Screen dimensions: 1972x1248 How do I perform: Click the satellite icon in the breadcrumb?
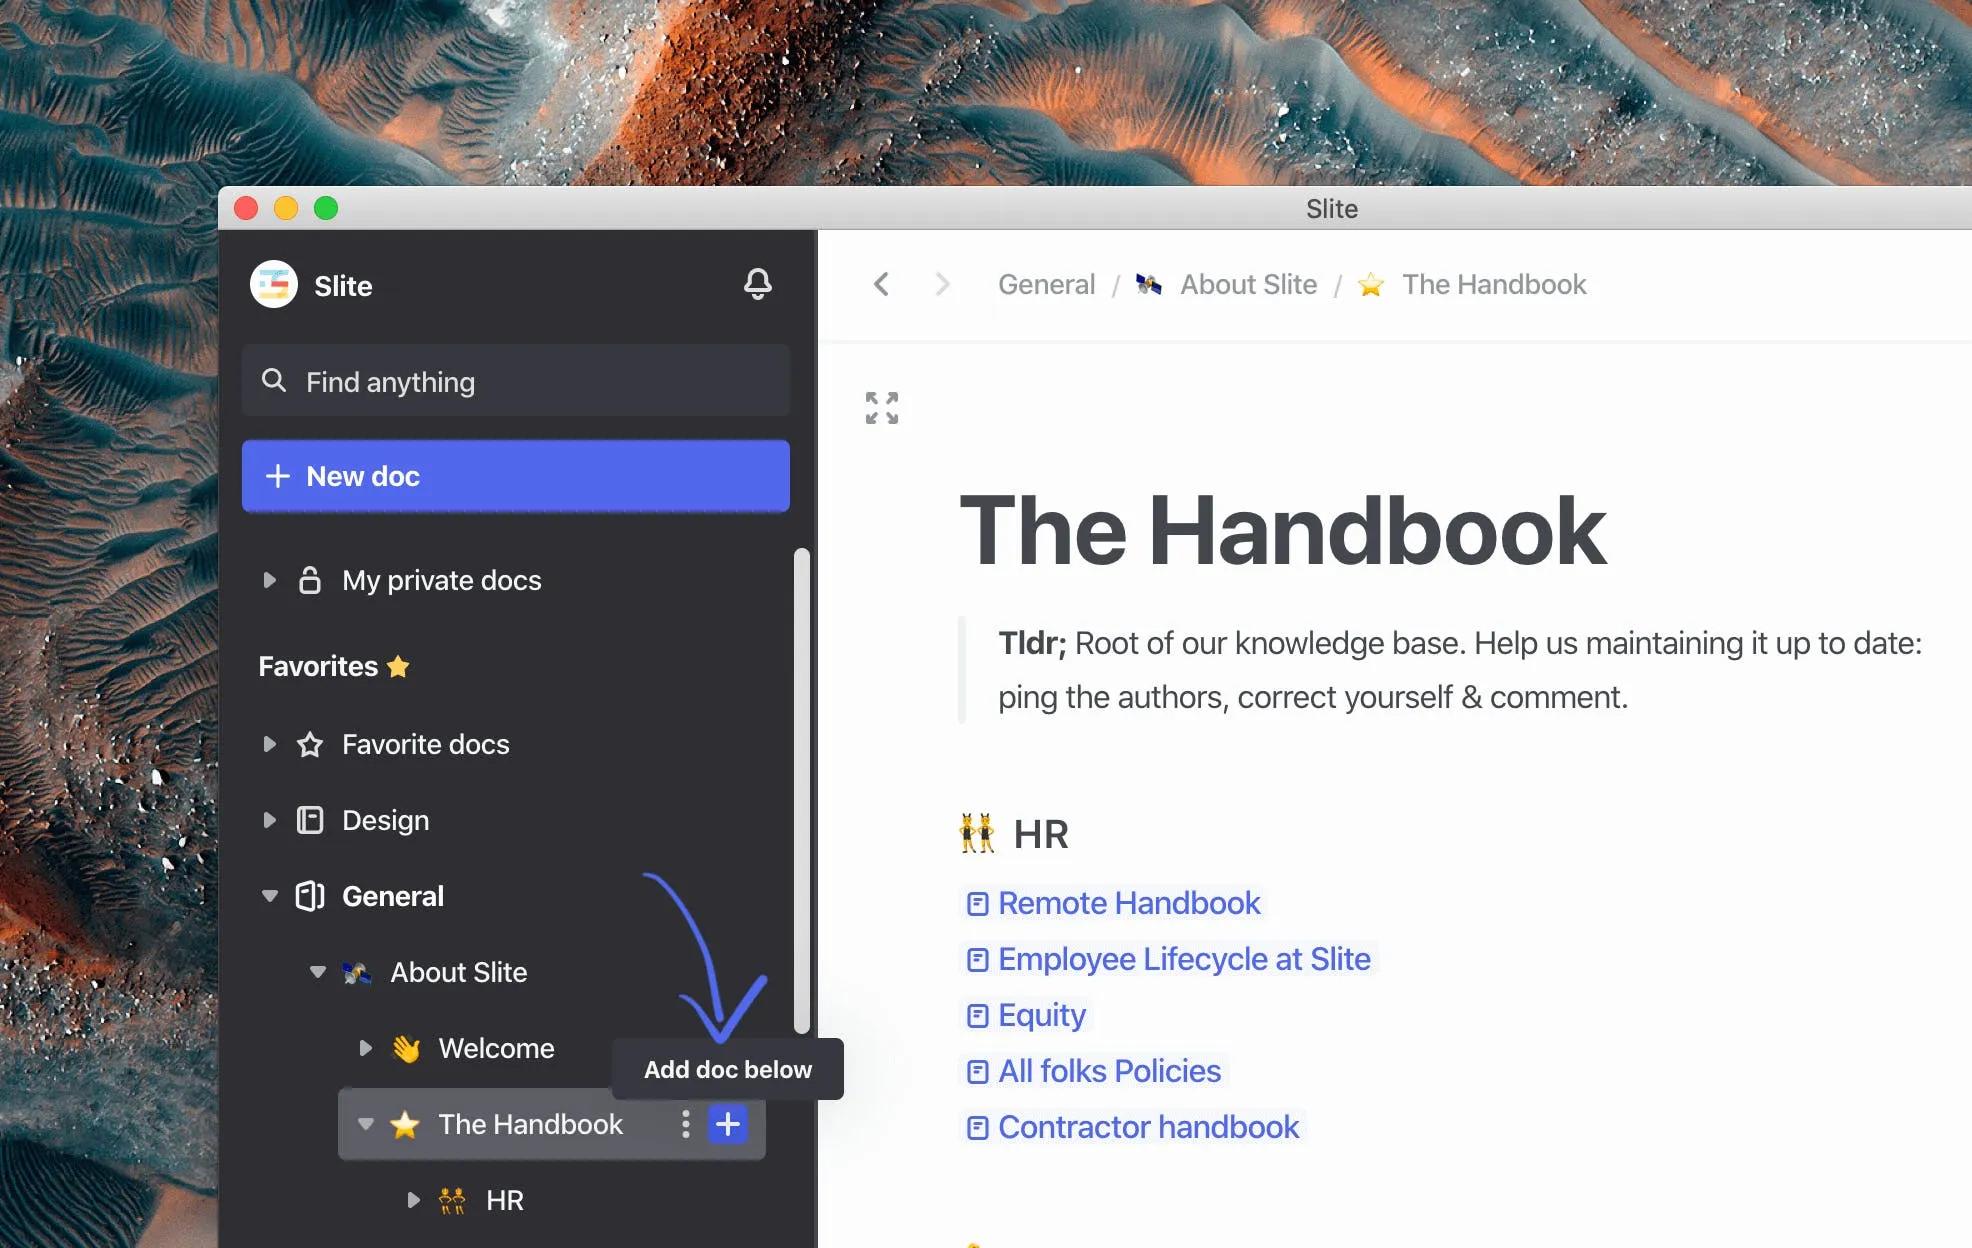(x=1149, y=285)
